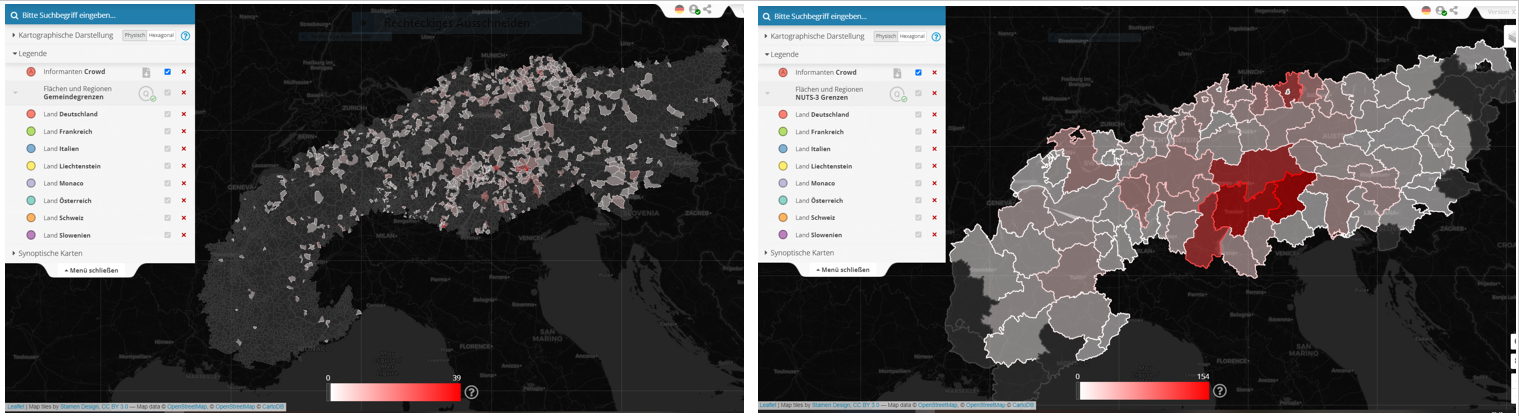Click the share icon in the right map

point(1455,10)
